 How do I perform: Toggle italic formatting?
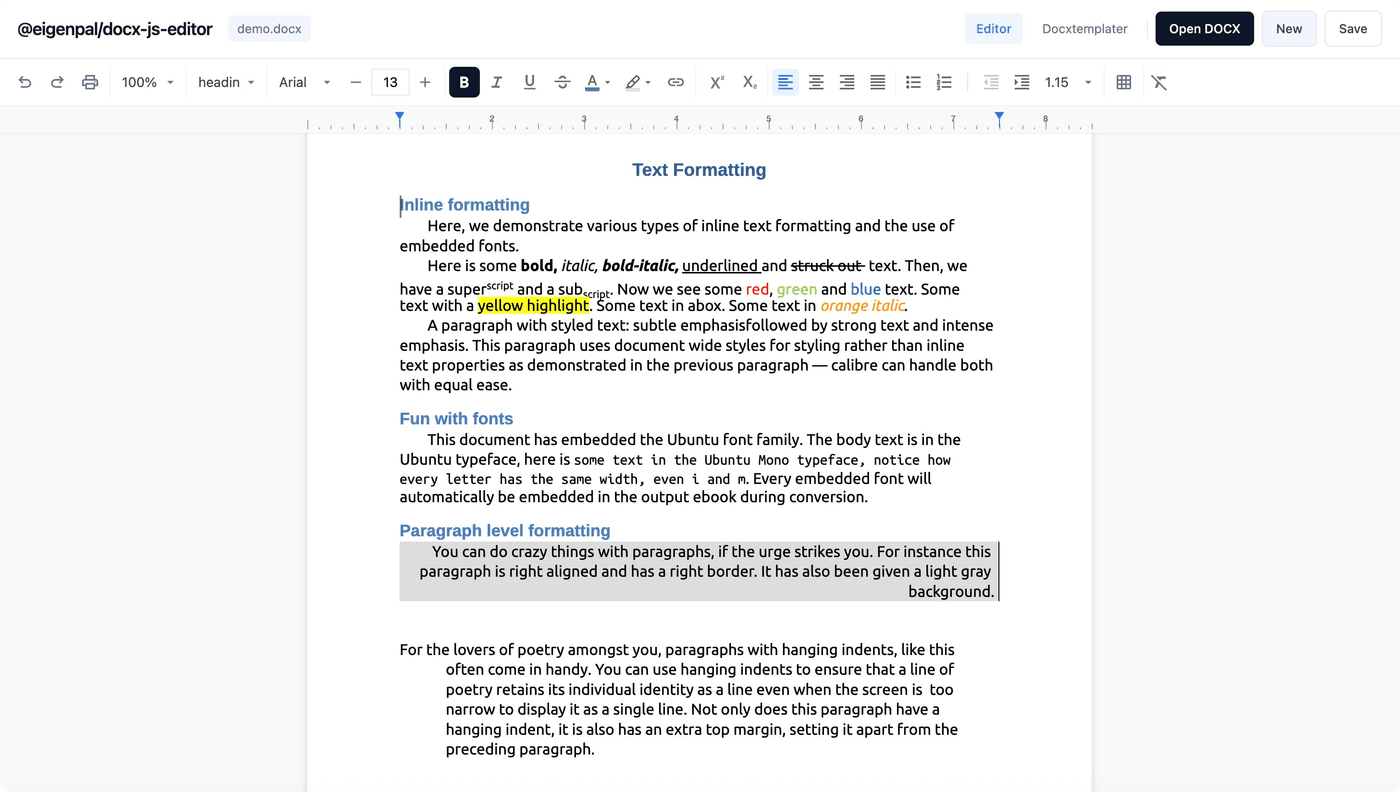[497, 82]
